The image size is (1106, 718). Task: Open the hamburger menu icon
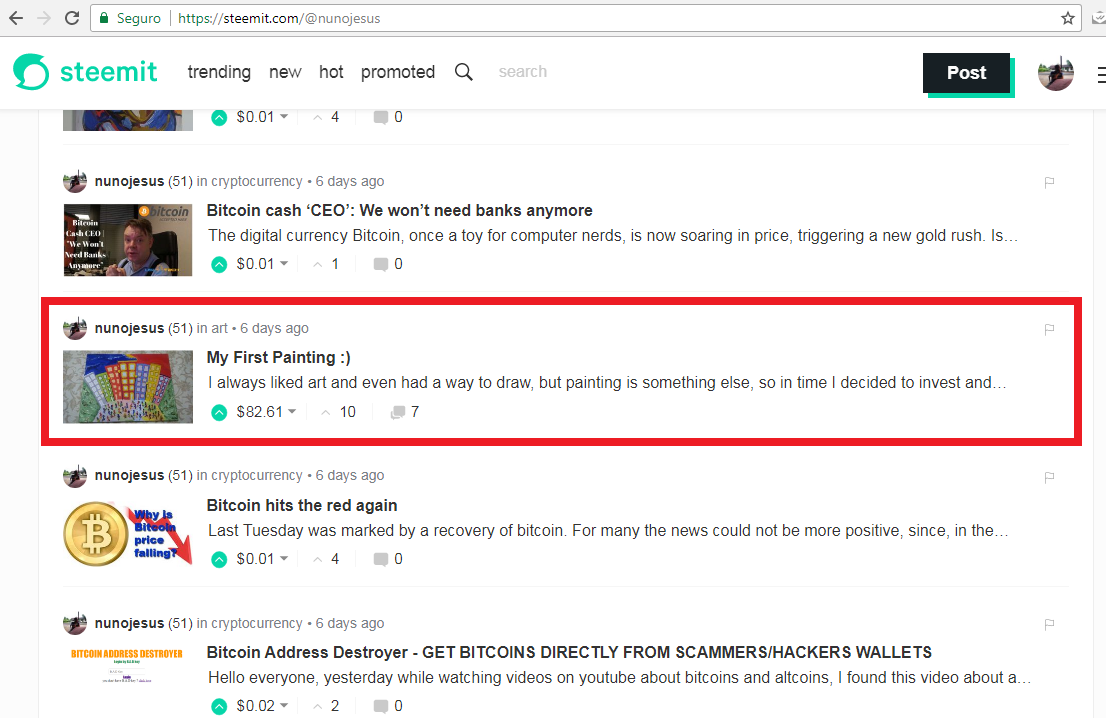1101,73
